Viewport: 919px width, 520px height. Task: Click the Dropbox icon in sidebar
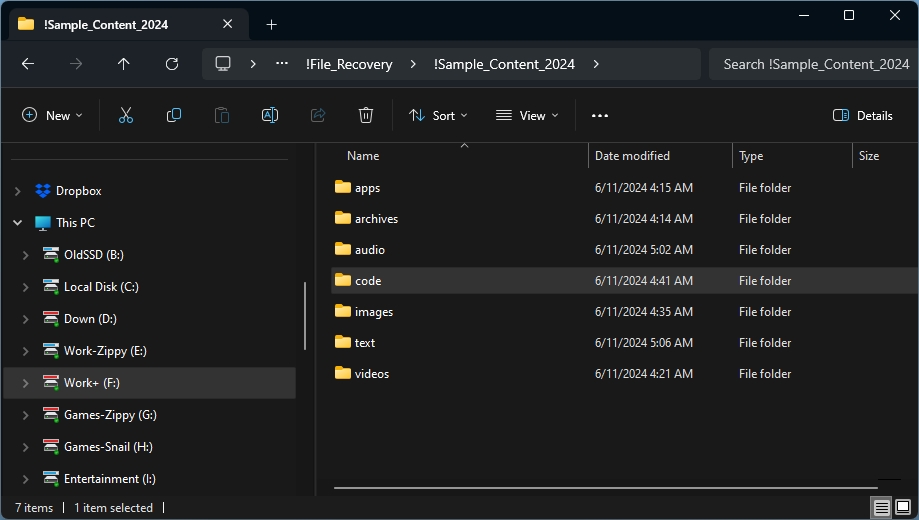[43, 191]
